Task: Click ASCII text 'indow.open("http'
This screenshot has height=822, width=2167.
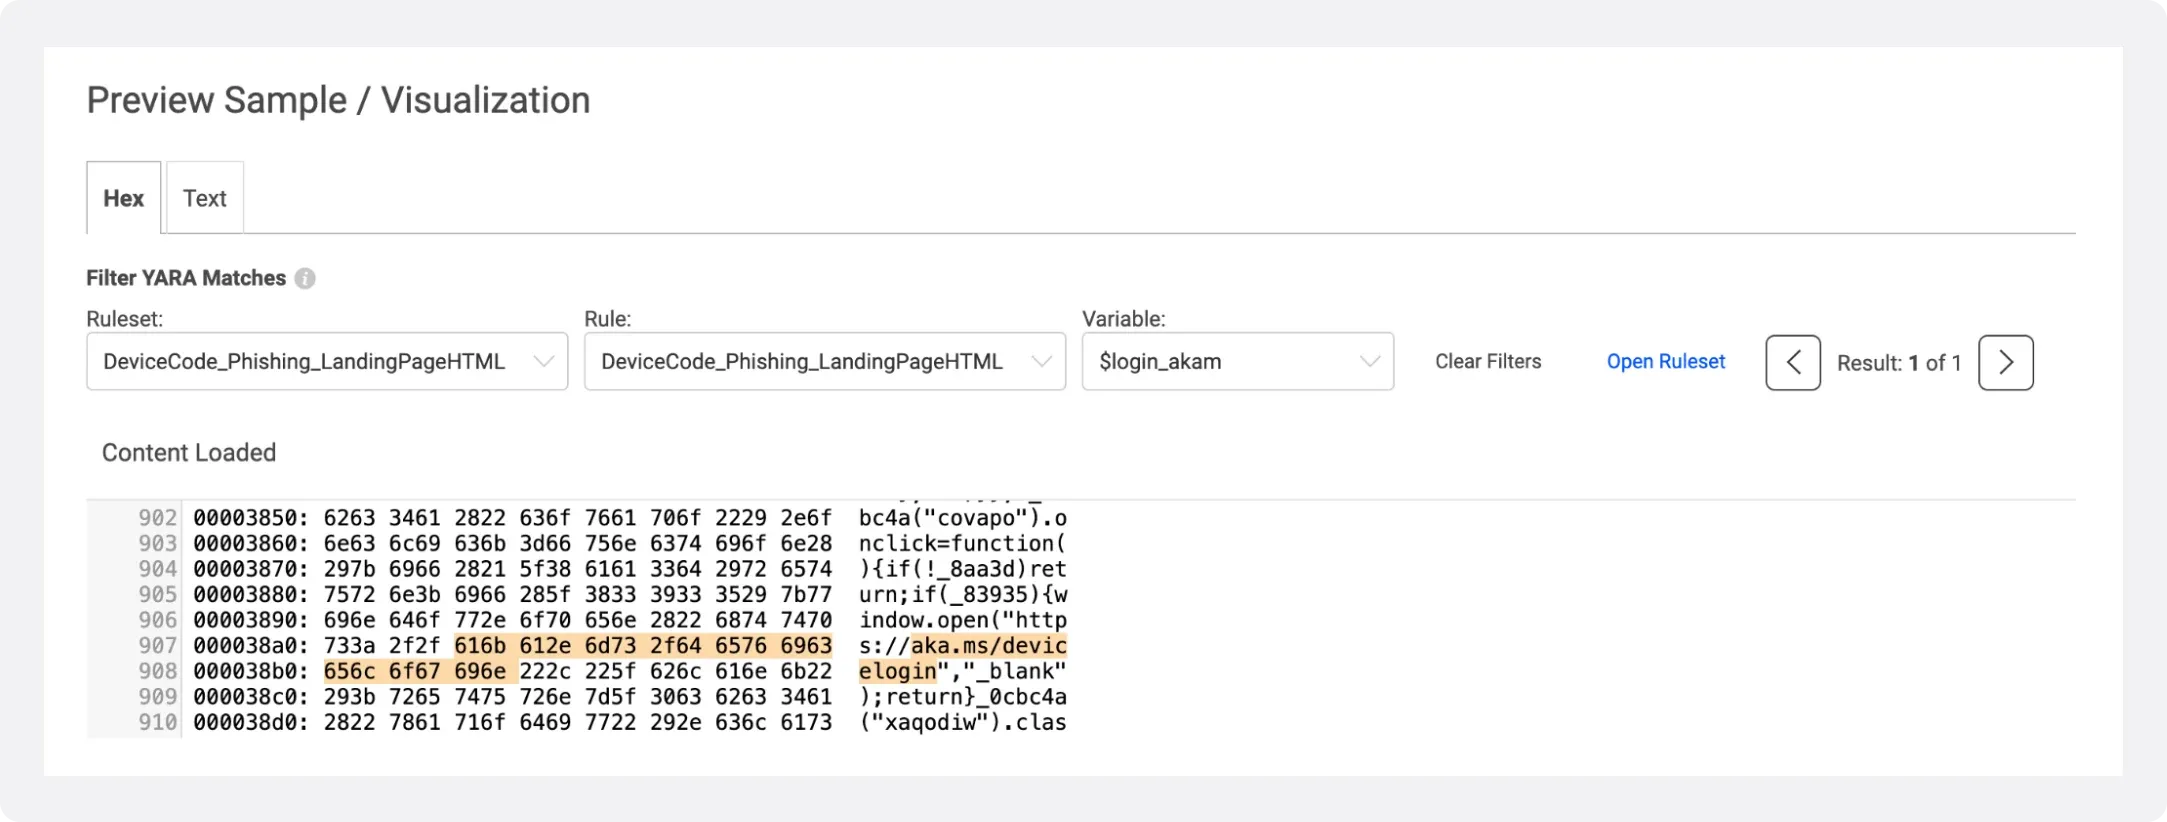Action: pyautogui.click(x=963, y=620)
